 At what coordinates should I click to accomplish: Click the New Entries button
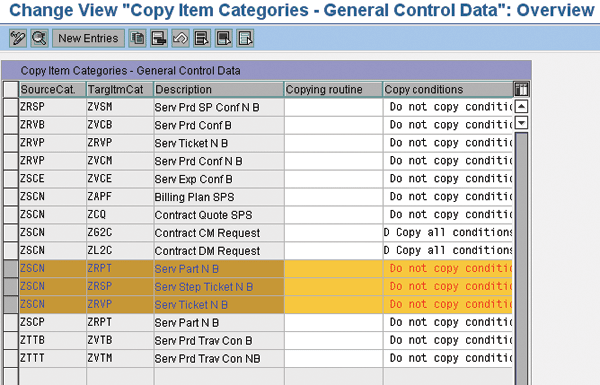88,38
